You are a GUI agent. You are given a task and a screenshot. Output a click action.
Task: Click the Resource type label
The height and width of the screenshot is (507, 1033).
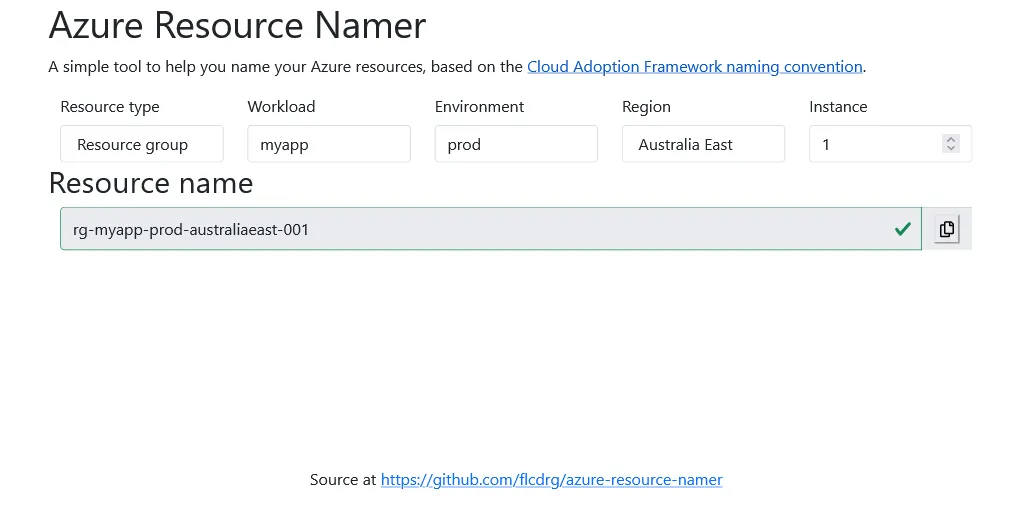110,107
